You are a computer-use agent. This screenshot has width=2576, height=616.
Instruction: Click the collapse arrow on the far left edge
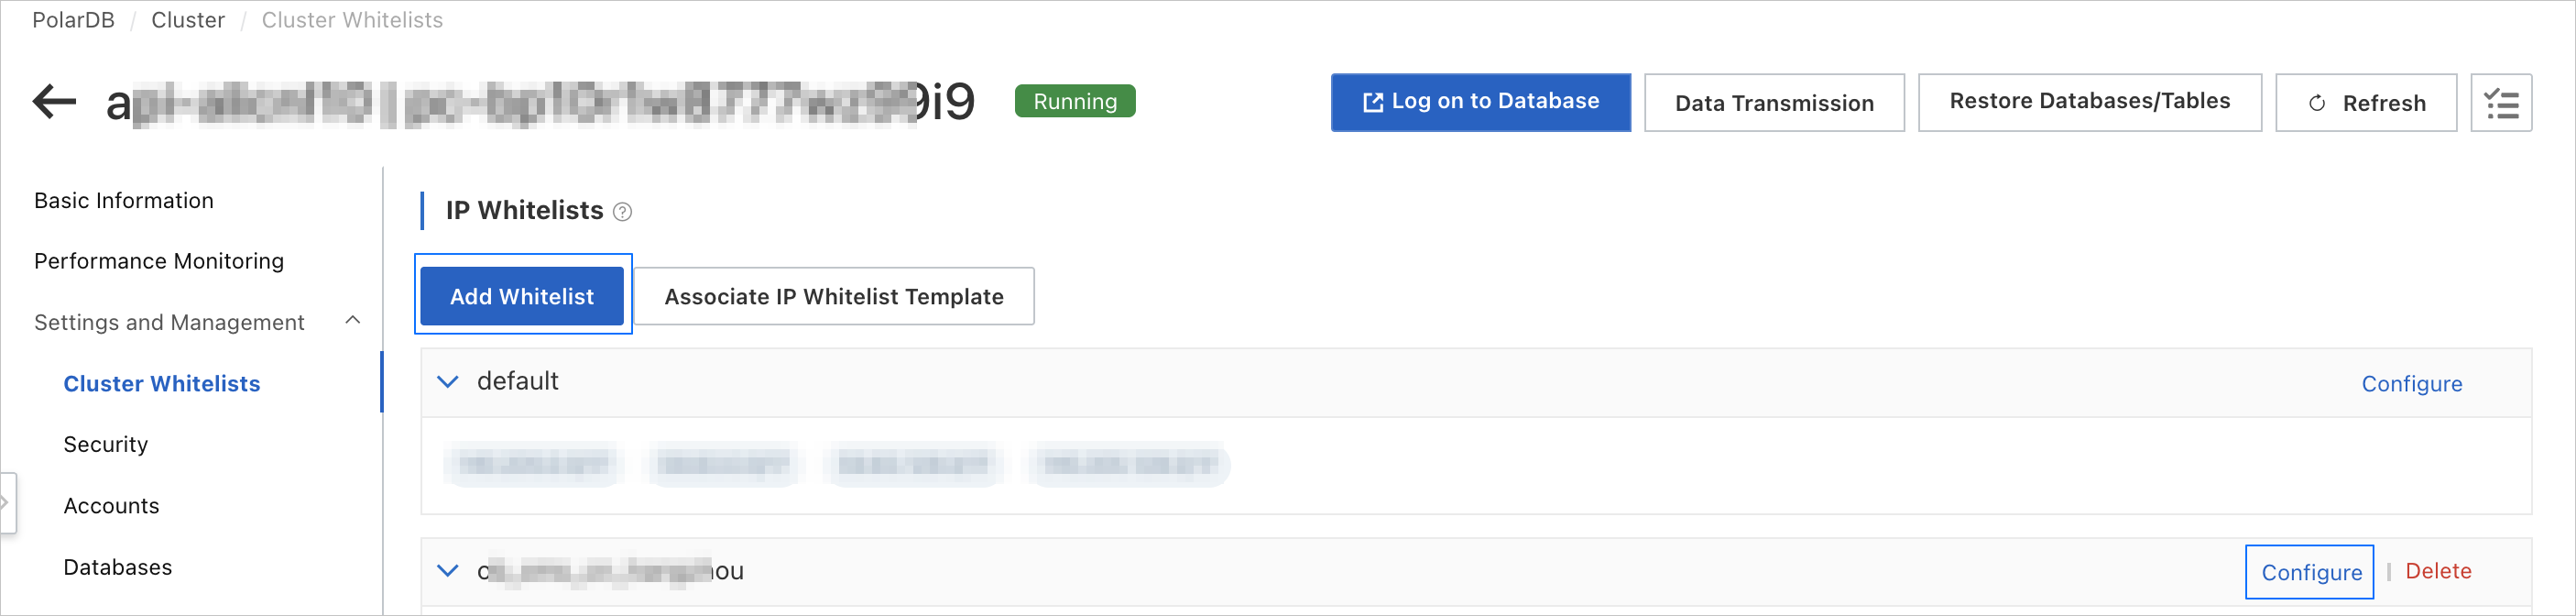8,504
